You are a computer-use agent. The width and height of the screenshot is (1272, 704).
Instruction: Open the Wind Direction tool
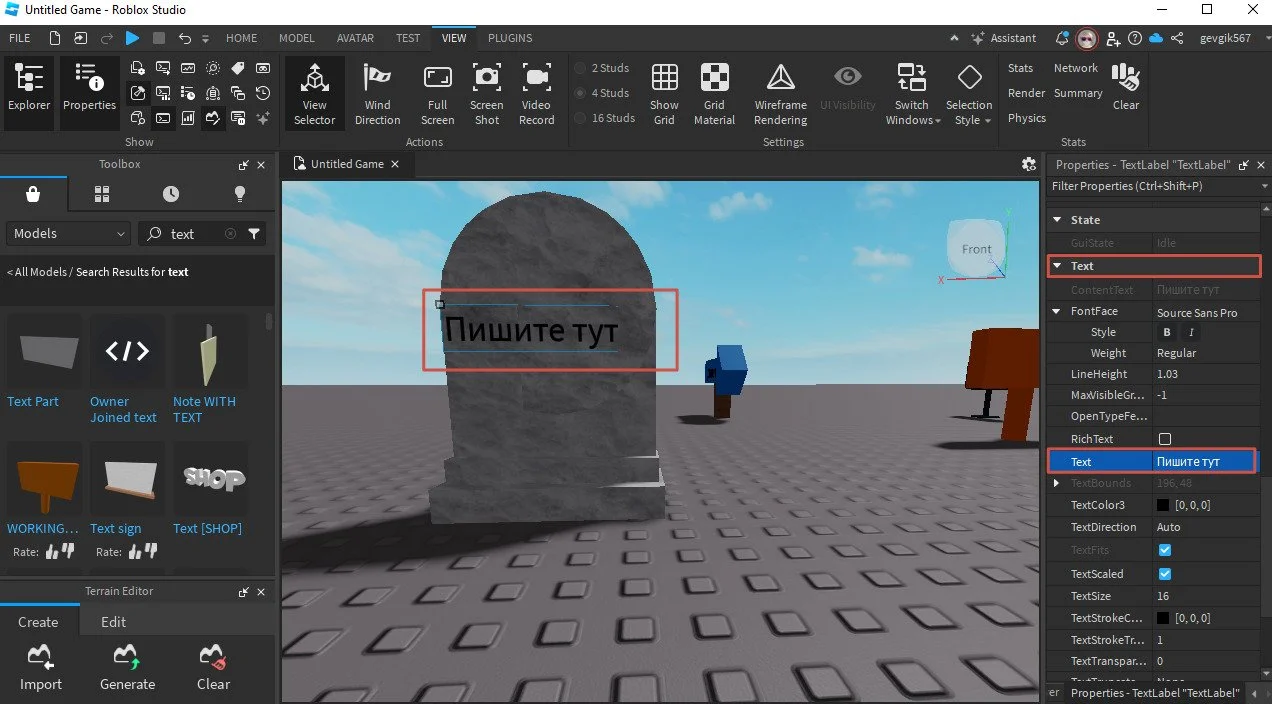pos(377,94)
